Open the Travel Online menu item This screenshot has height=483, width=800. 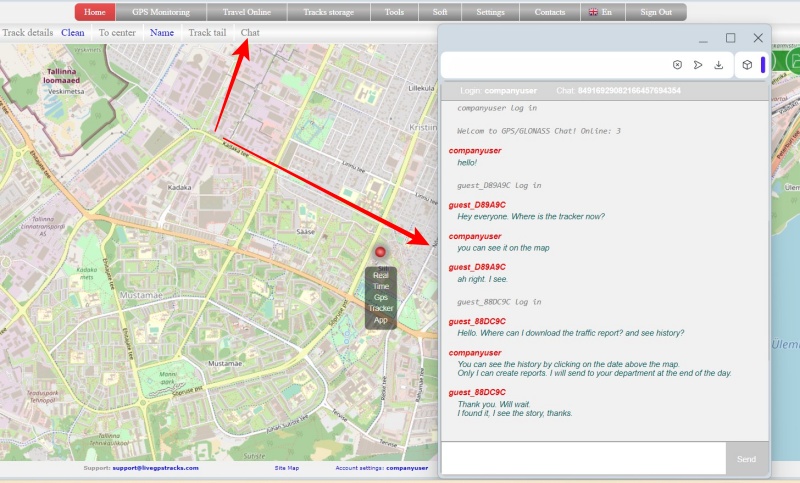[x=247, y=12]
